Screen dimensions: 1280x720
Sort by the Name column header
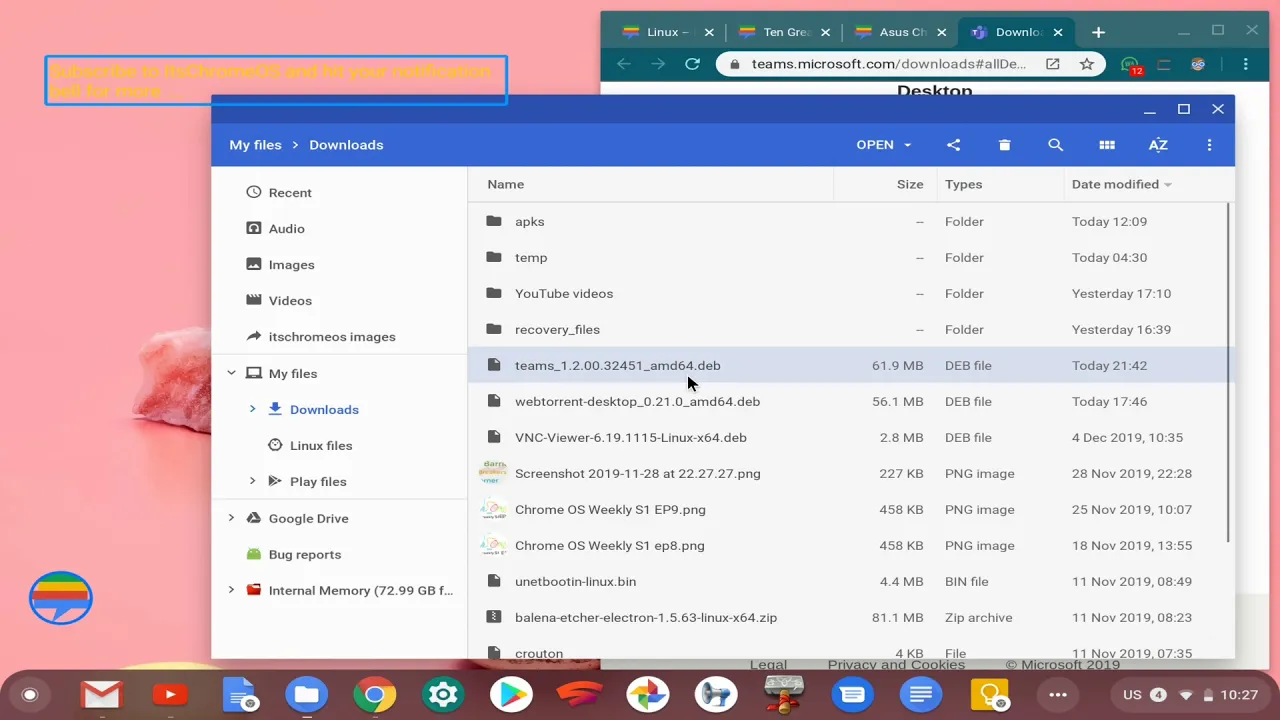coord(505,184)
